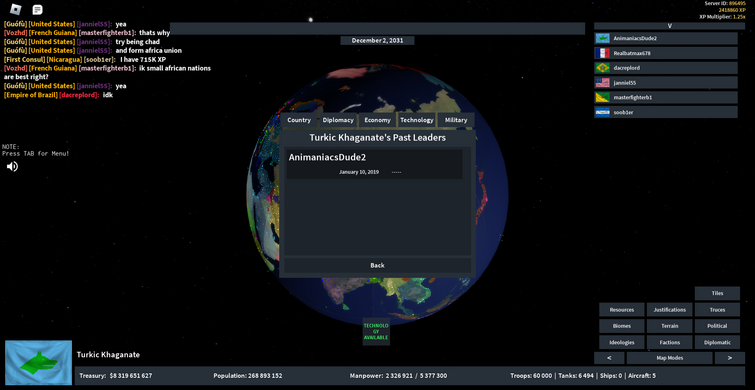Viewport: 755px width, 390px height.
Task: Select player dacreplord in the list
Action: click(x=666, y=68)
